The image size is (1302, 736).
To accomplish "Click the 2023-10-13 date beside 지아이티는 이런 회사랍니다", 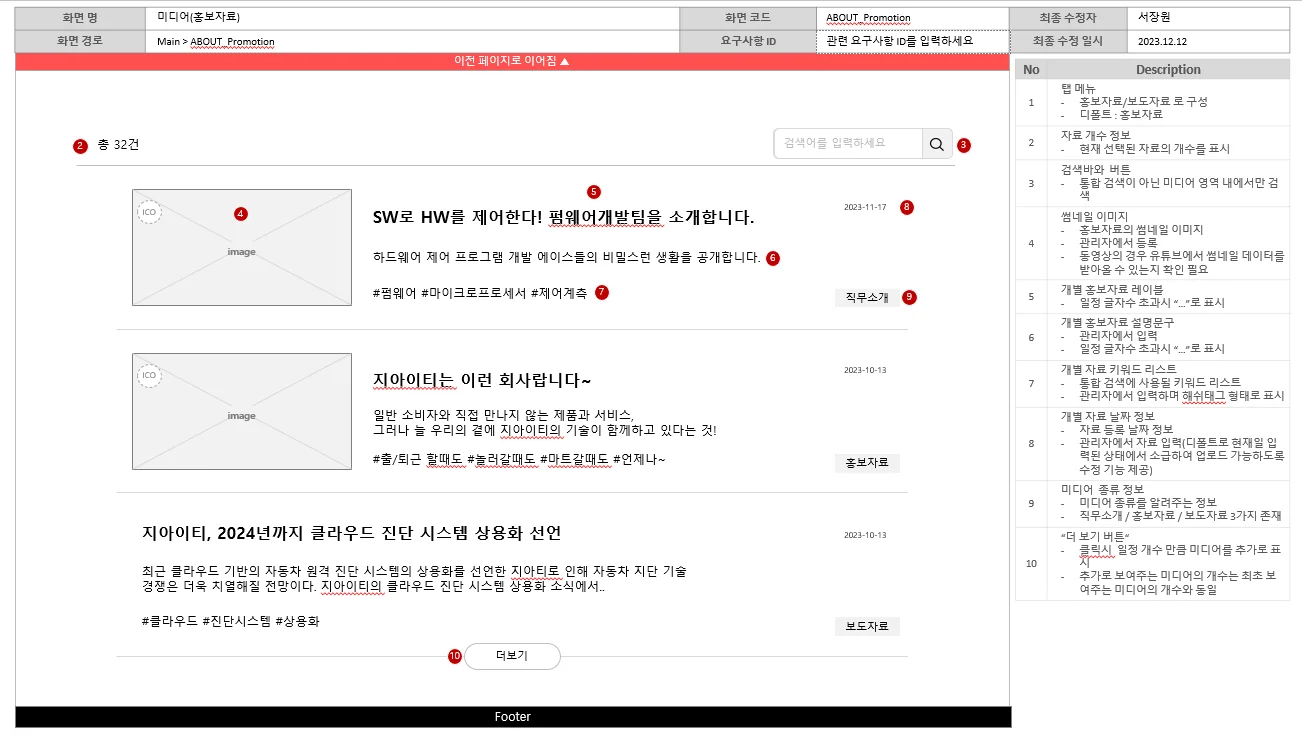I will click(x=865, y=370).
